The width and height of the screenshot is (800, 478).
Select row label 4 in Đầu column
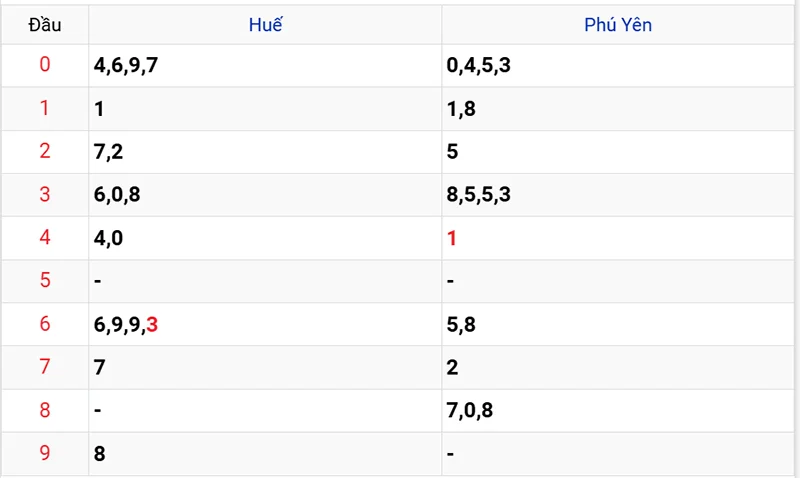tap(44, 238)
